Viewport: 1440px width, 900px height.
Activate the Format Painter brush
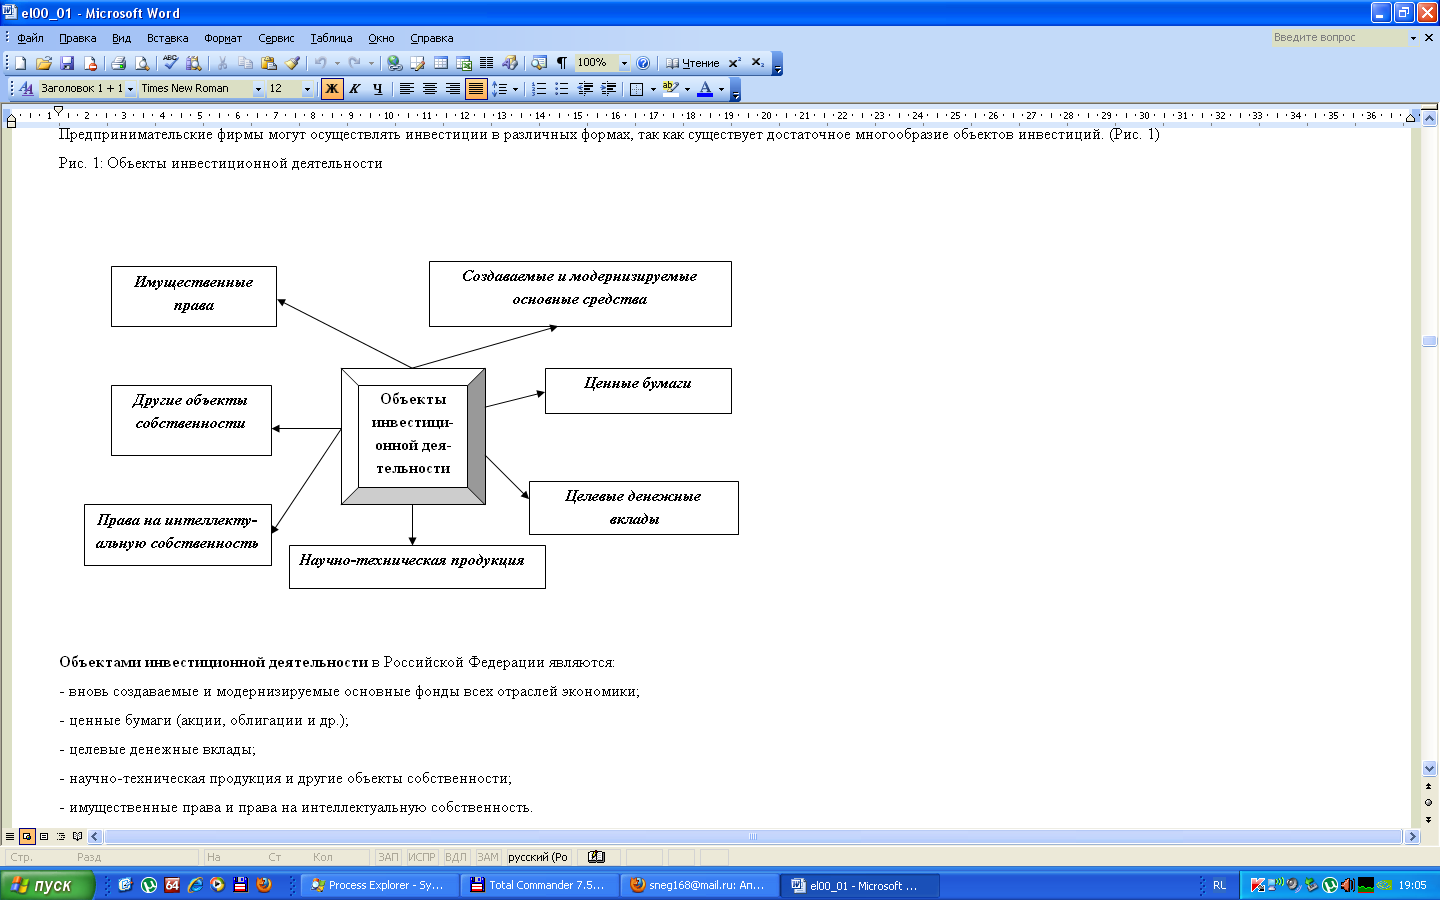pyautogui.click(x=292, y=63)
